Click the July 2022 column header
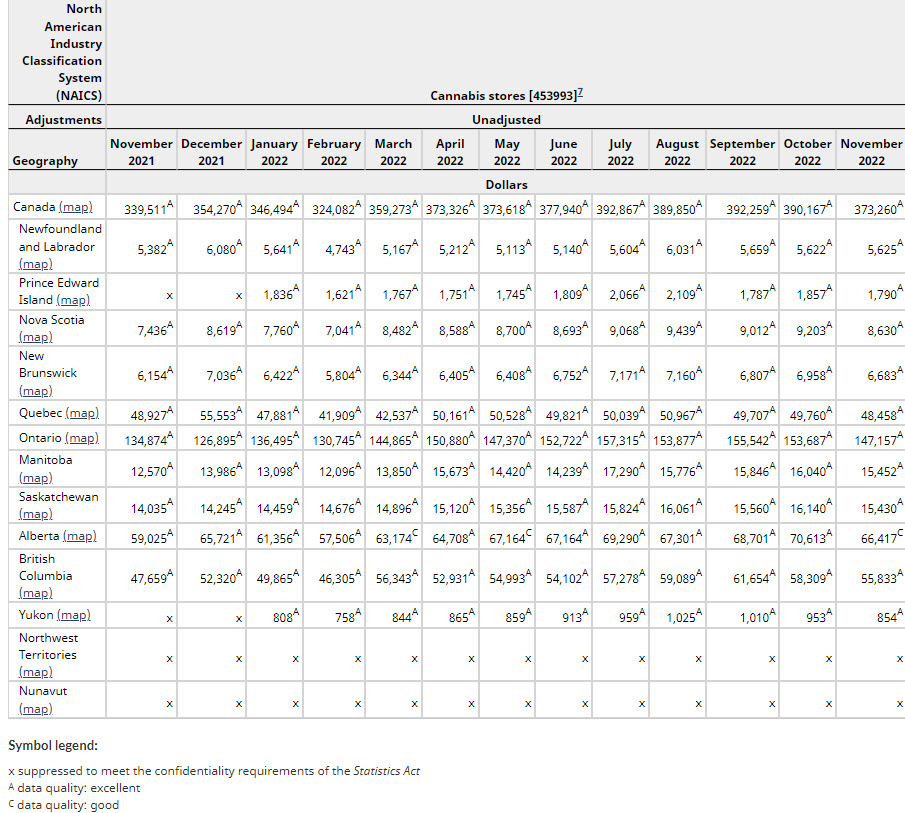 point(620,152)
